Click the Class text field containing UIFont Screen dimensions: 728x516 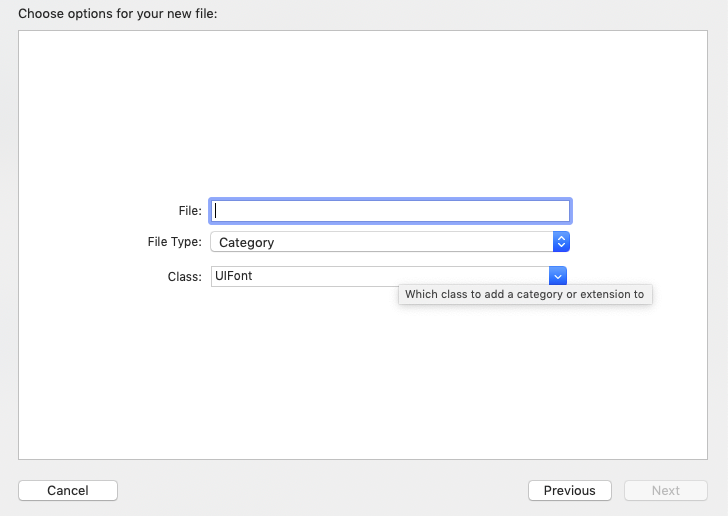pyautogui.click(x=380, y=276)
